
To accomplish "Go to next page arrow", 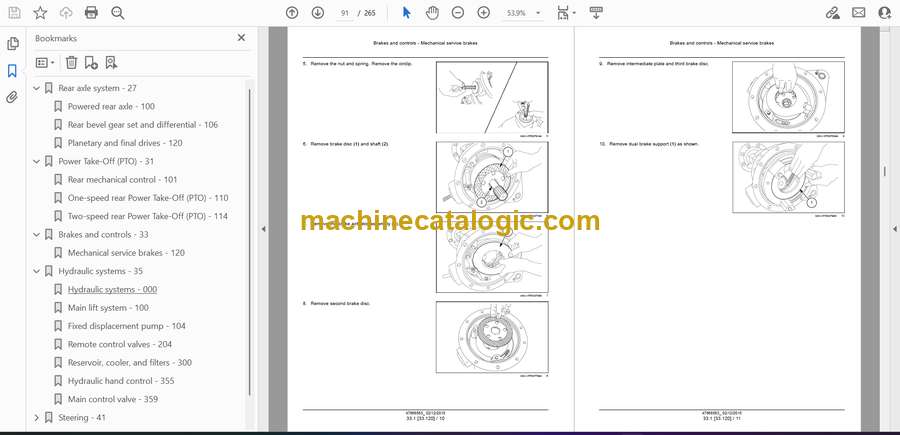I will click(x=317, y=13).
